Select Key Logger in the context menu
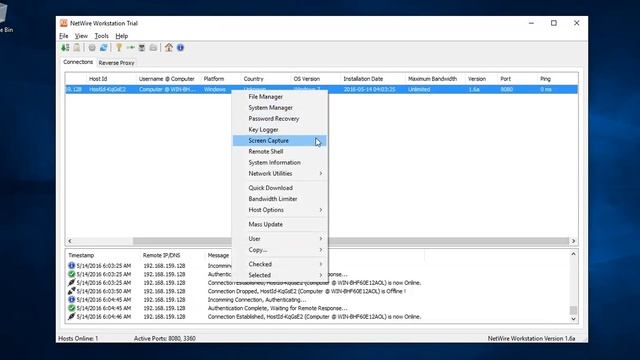The image size is (640, 360). 280,130
